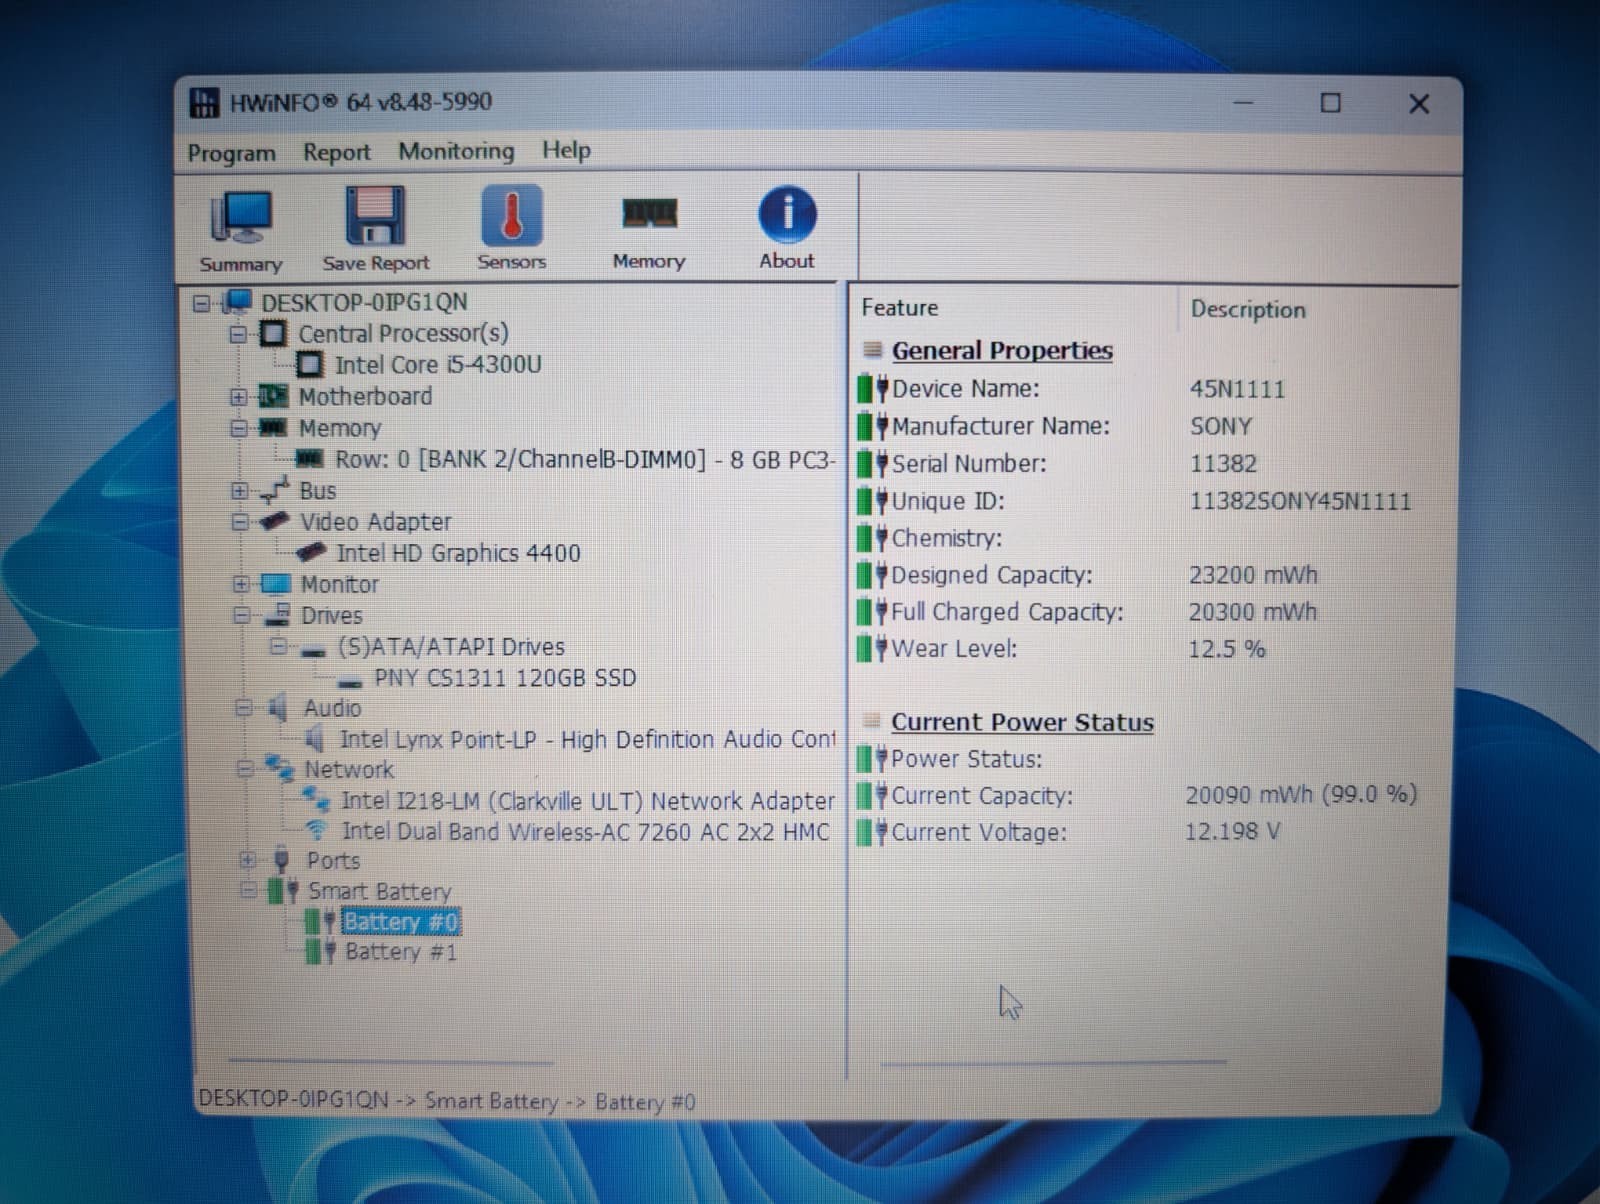Open the Help menu
The width and height of the screenshot is (1600, 1204).
566,150
